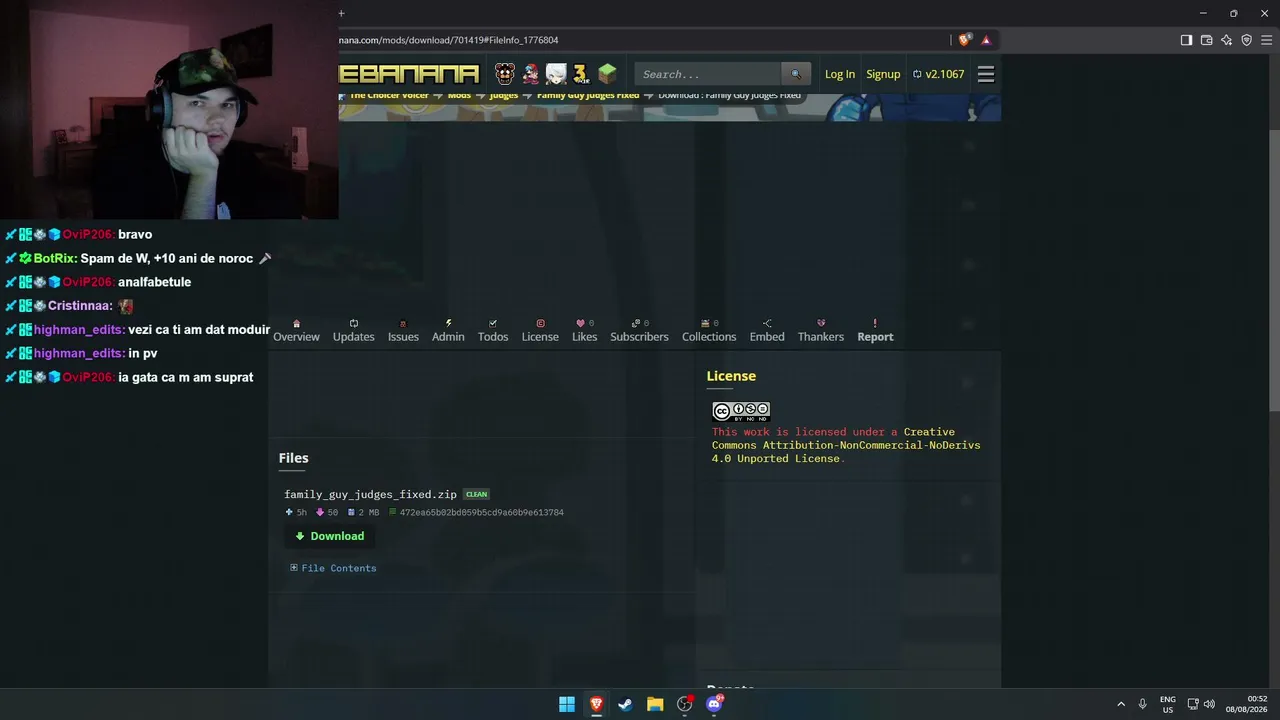This screenshot has width=1280, height=720.
Task: Click the streamer webcam overlay
Action: pyautogui.click(x=169, y=110)
